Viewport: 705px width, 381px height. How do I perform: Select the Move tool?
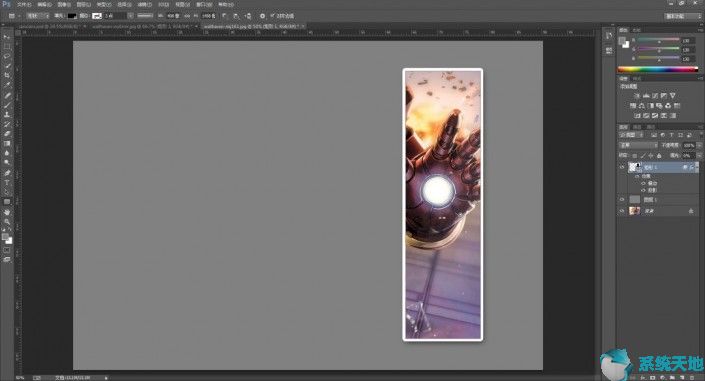coord(7,36)
